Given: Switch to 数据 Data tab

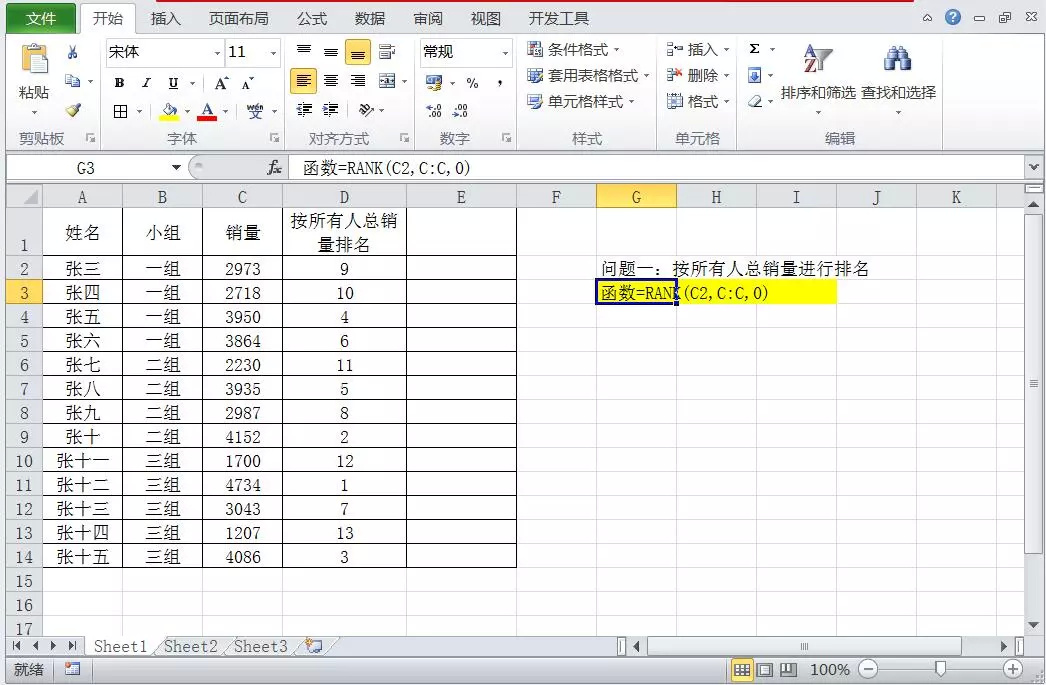Looking at the screenshot, I should [x=370, y=19].
